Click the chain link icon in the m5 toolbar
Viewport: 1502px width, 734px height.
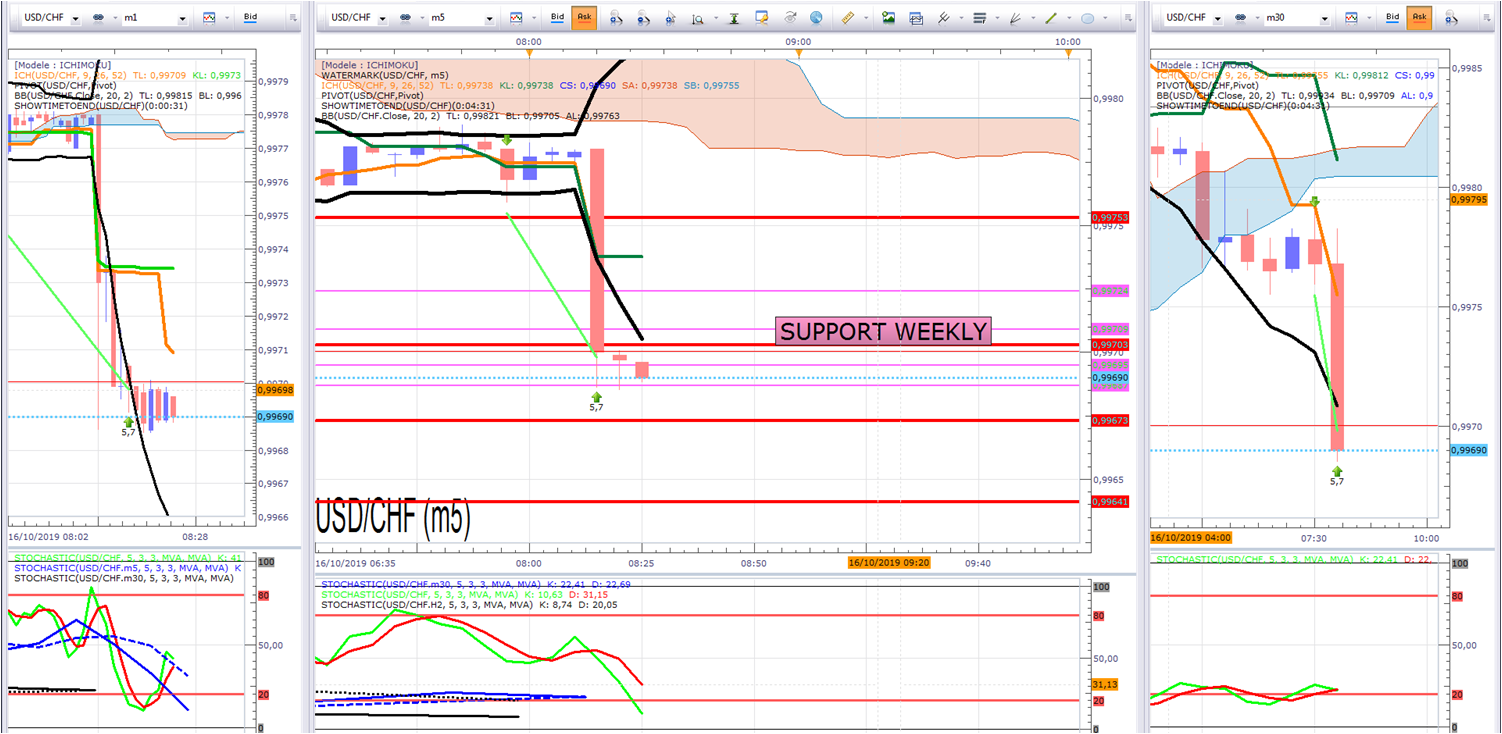point(405,18)
